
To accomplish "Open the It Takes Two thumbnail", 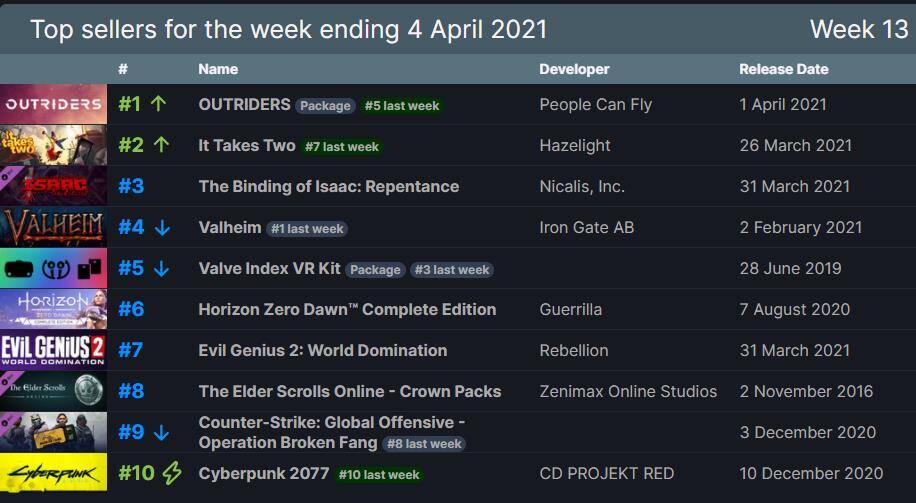I will (x=53, y=145).
